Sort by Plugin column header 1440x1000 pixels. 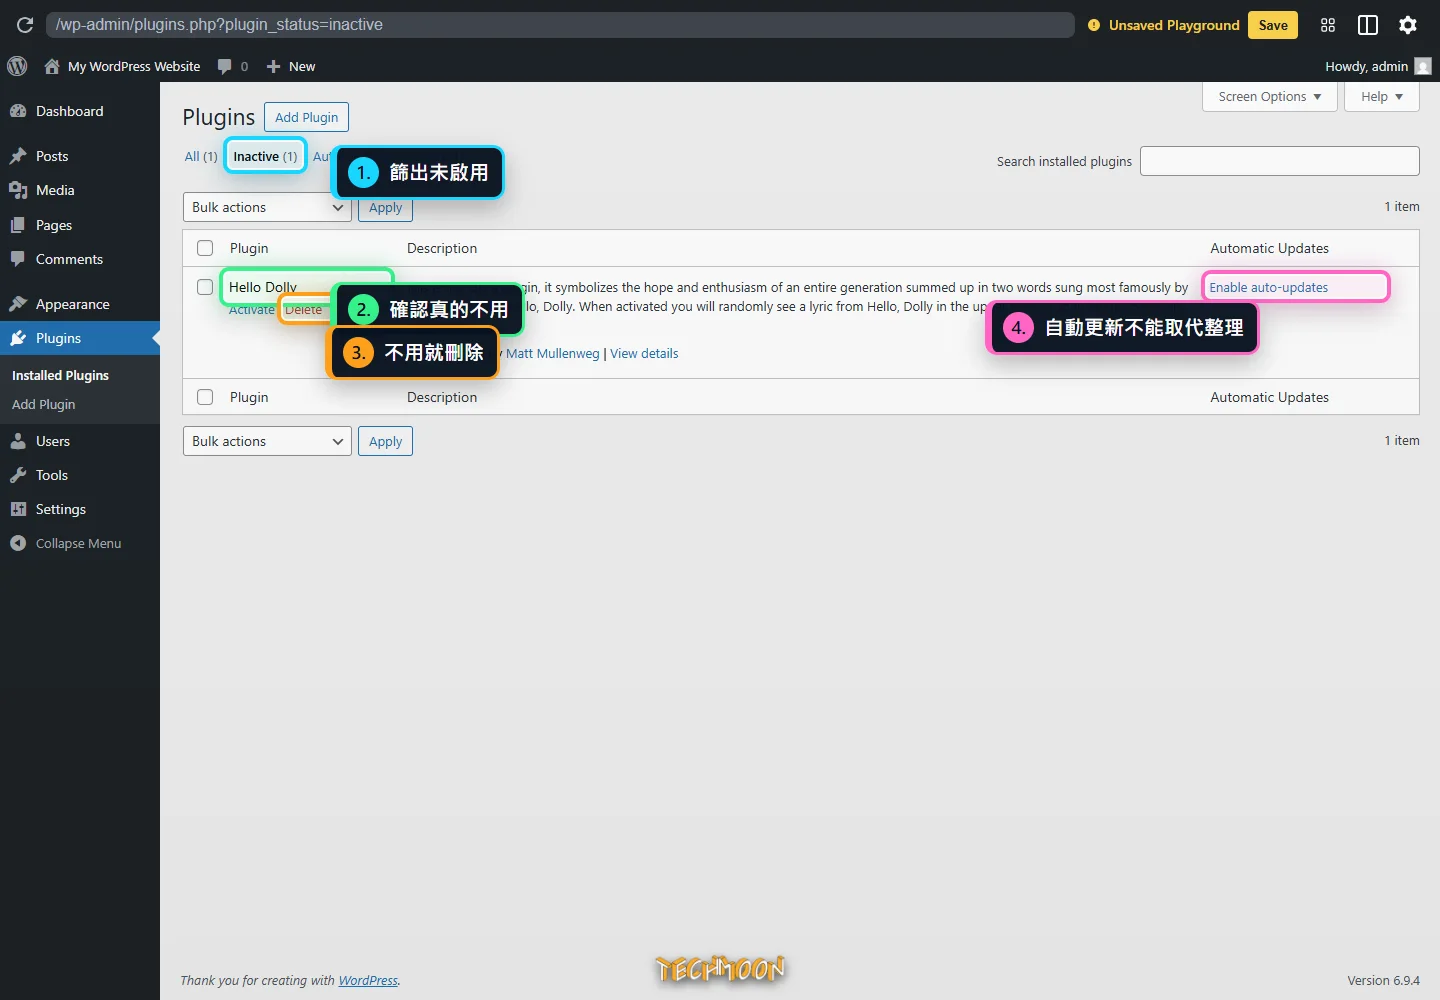(249, 248)
